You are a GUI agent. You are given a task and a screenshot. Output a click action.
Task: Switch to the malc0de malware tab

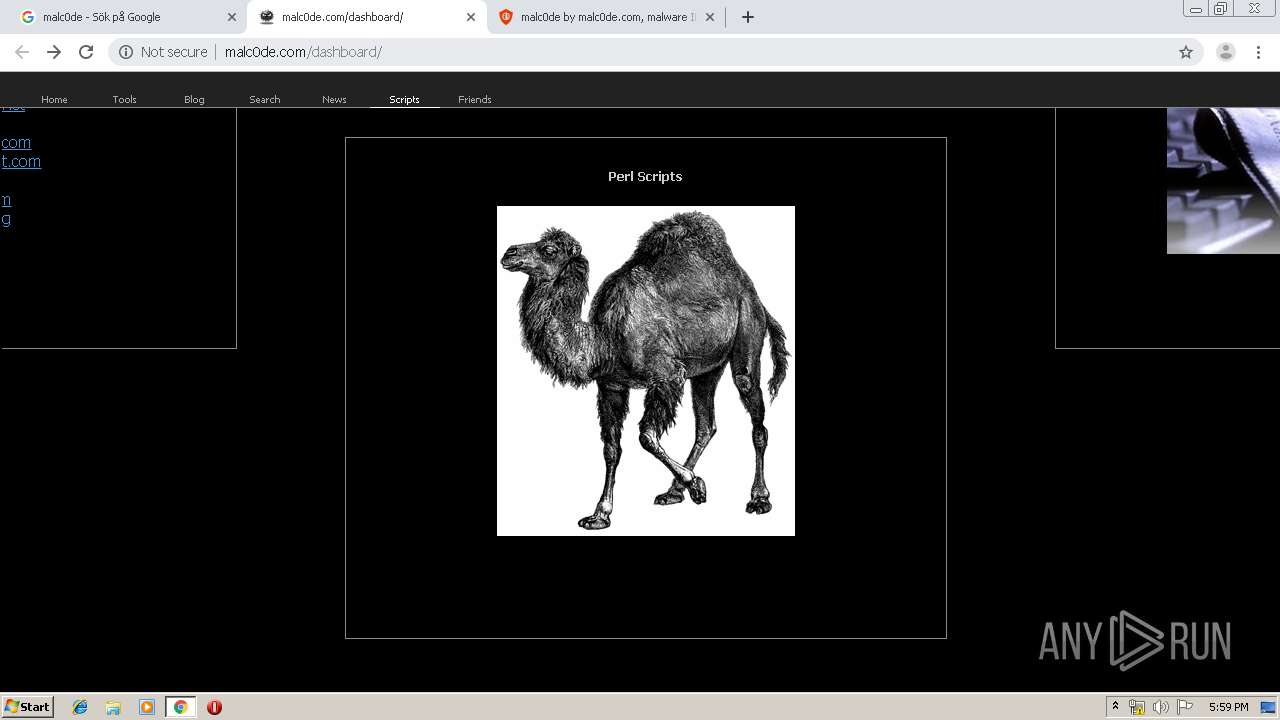605,17
